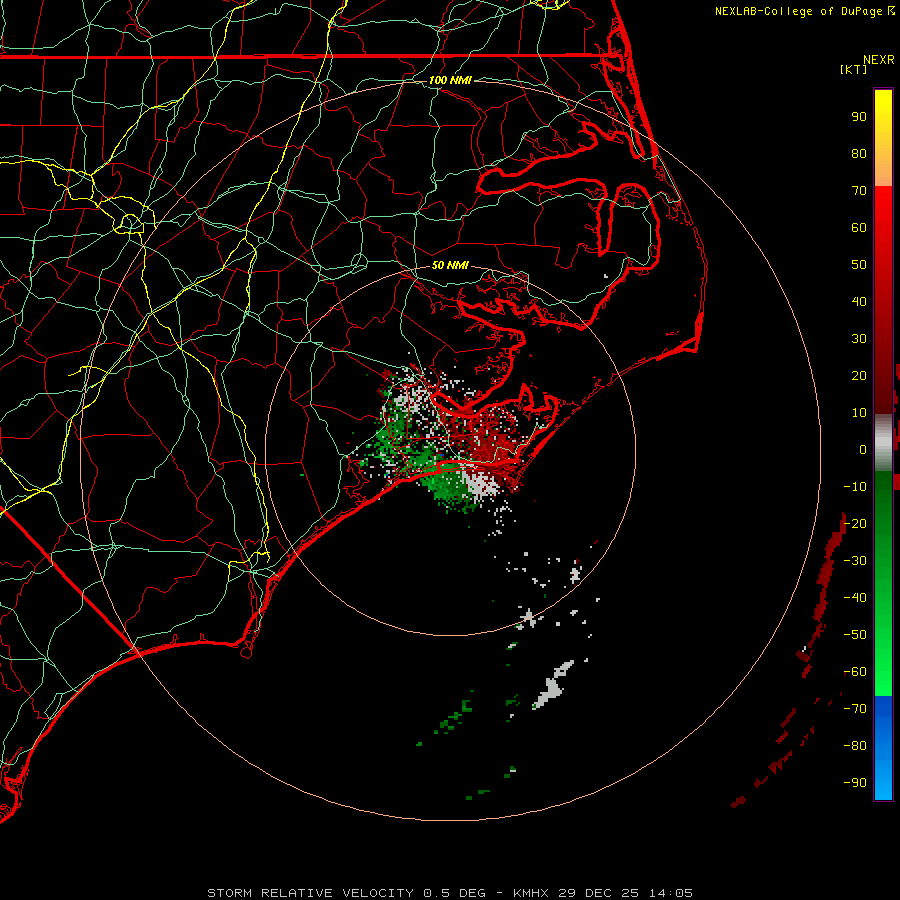Click the gray zero-velocity segment of the color bar
Screen dimensions: 900x900
tap(883, 443)
